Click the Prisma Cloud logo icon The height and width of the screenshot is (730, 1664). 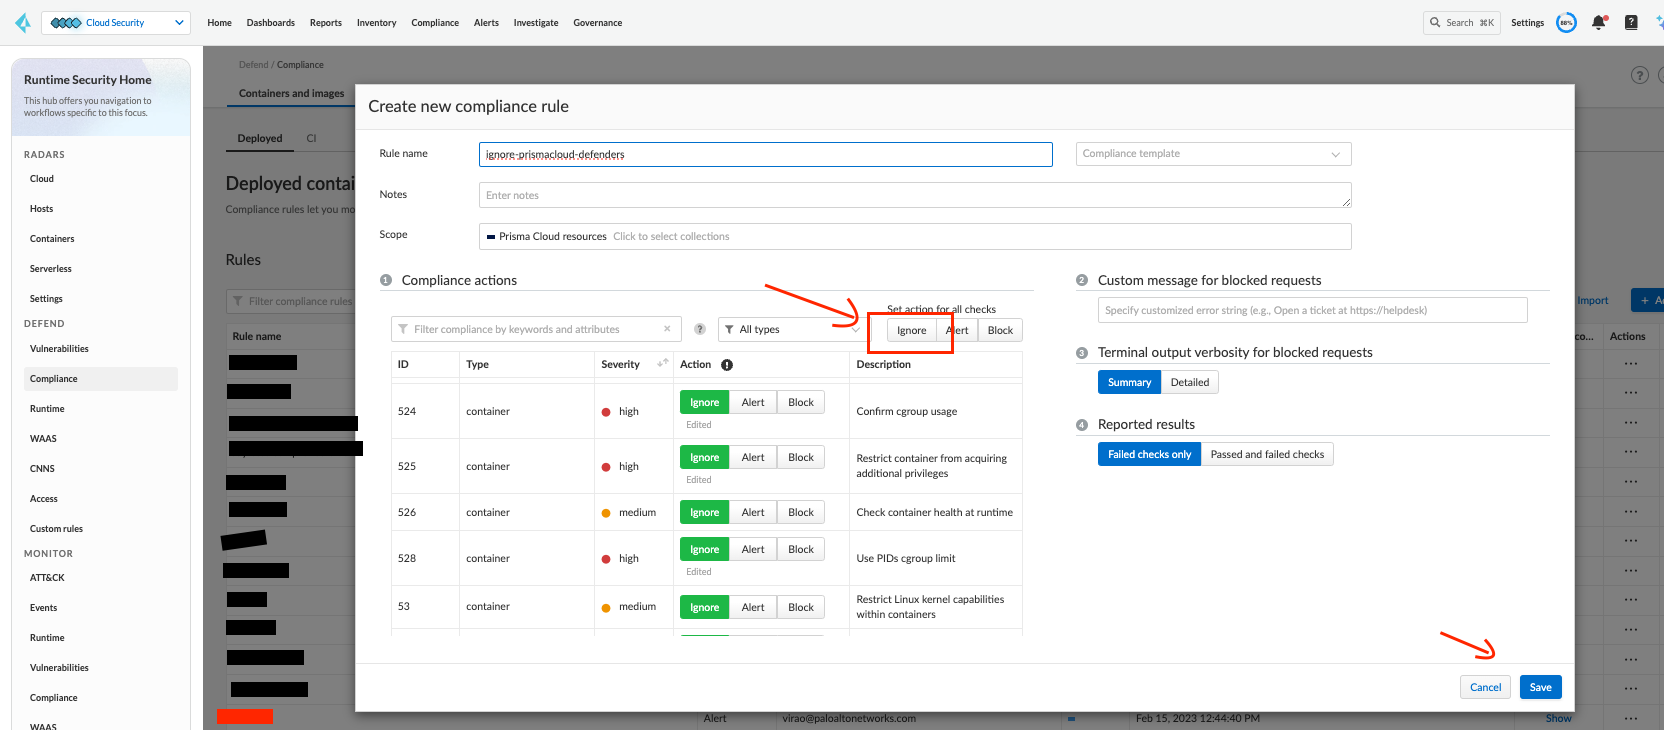tap(22, 22)
